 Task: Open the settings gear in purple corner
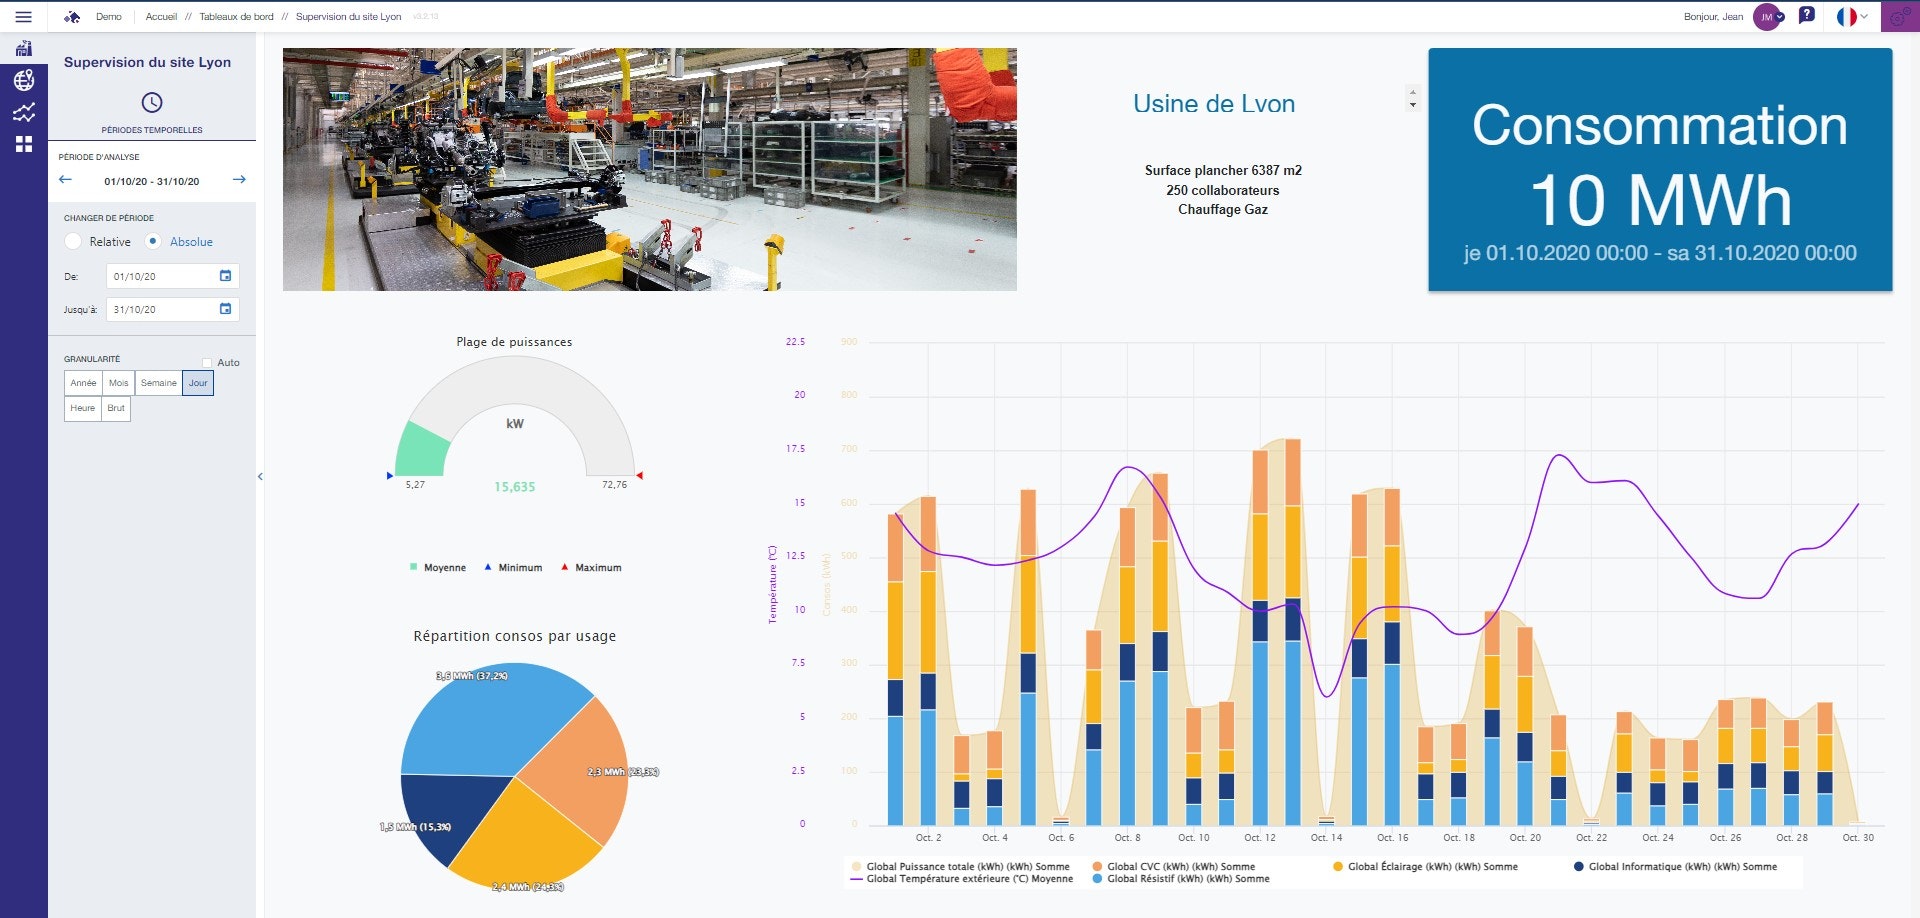click(x=1900, y=17)
